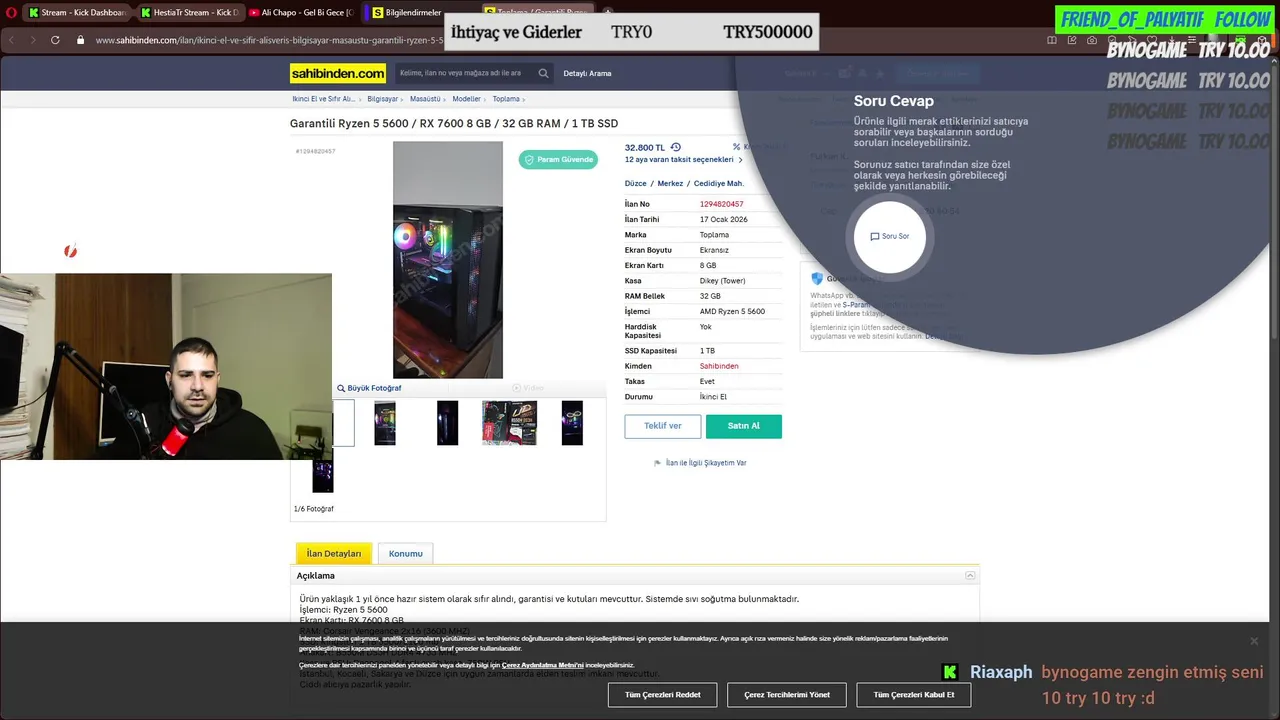Go forward with browser forward arrow

coord(33,40)
